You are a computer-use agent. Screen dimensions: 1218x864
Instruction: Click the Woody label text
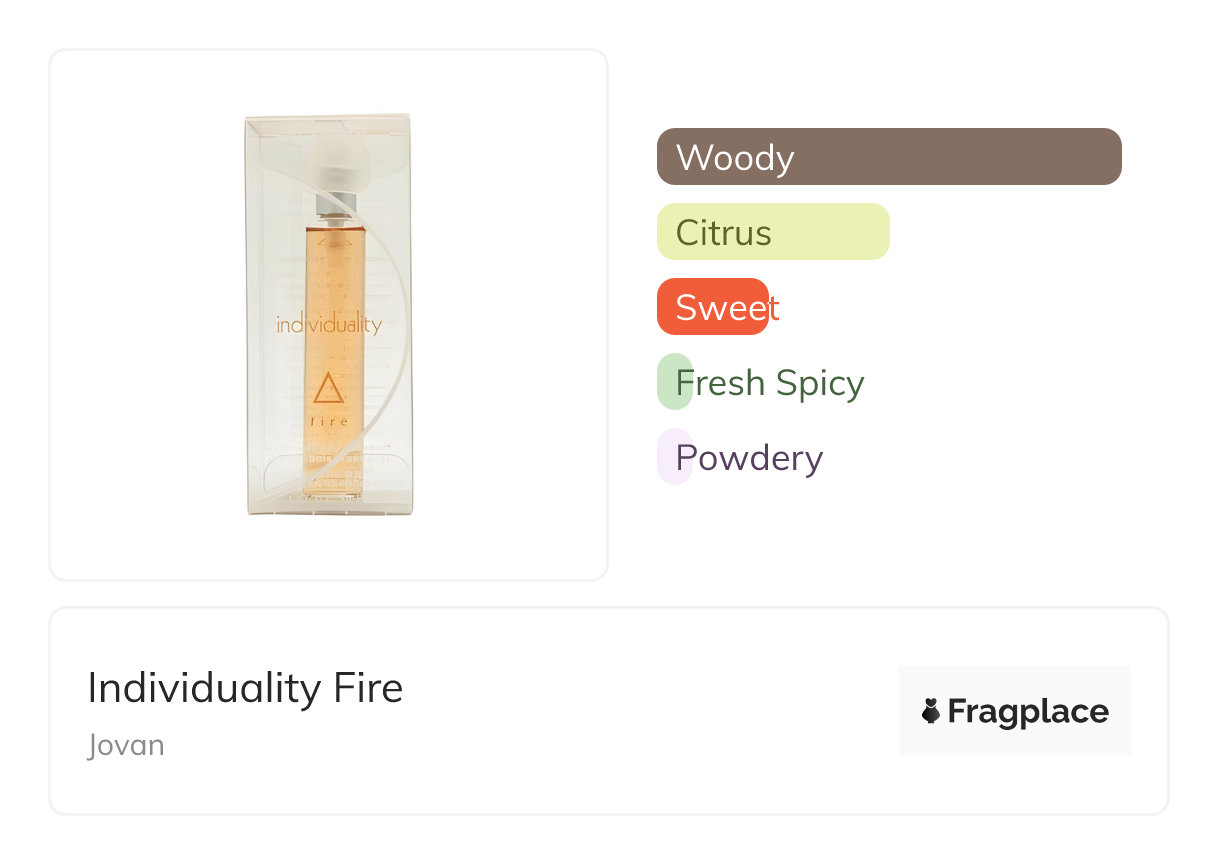tap(735, 158)
